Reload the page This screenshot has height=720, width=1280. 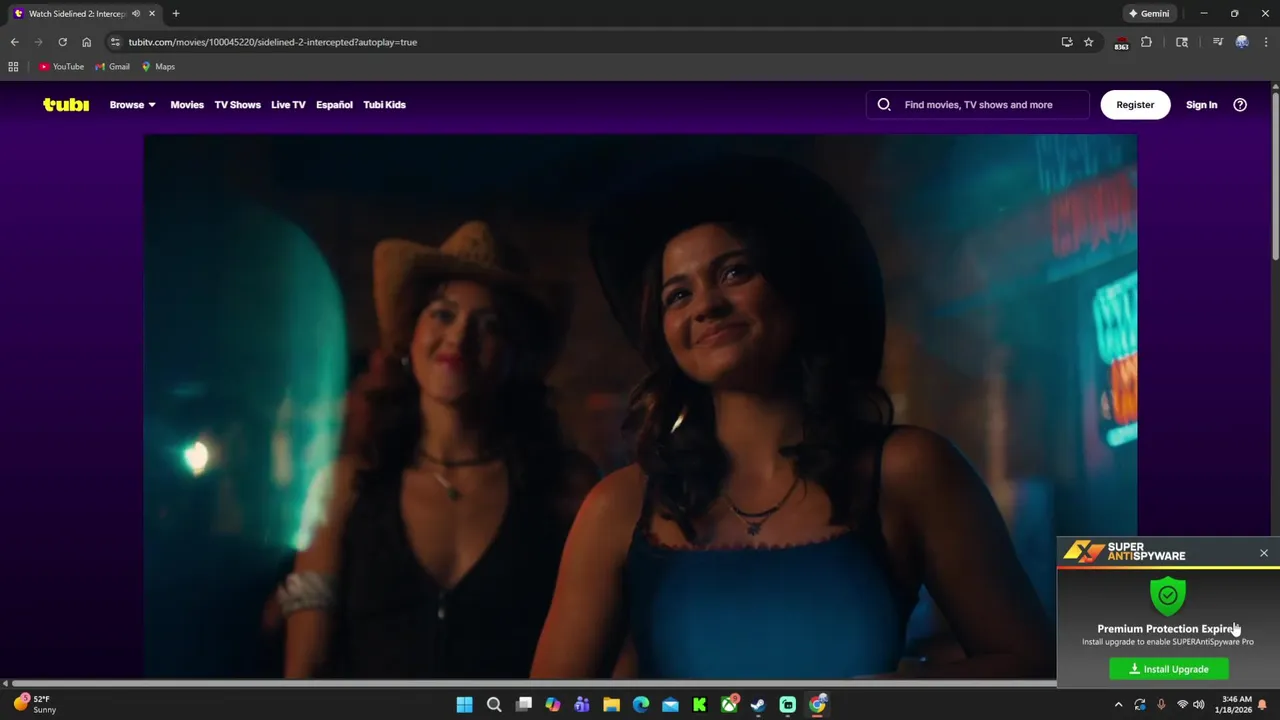[x=62, y=42]
